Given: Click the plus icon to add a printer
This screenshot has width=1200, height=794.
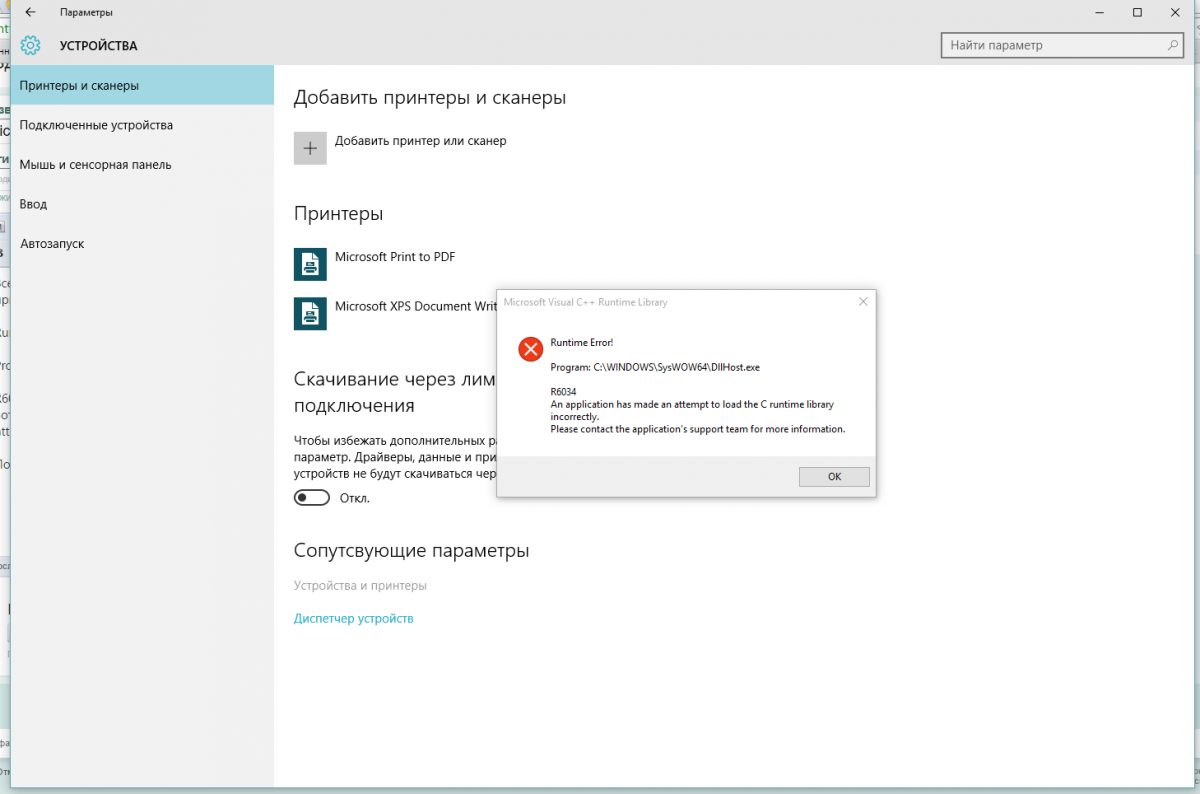Looking at the screenshot, I should click(310, 148).
